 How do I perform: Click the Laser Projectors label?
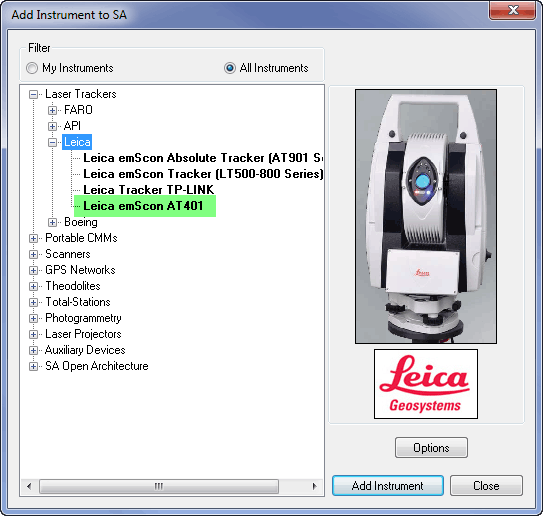[83, 334]
